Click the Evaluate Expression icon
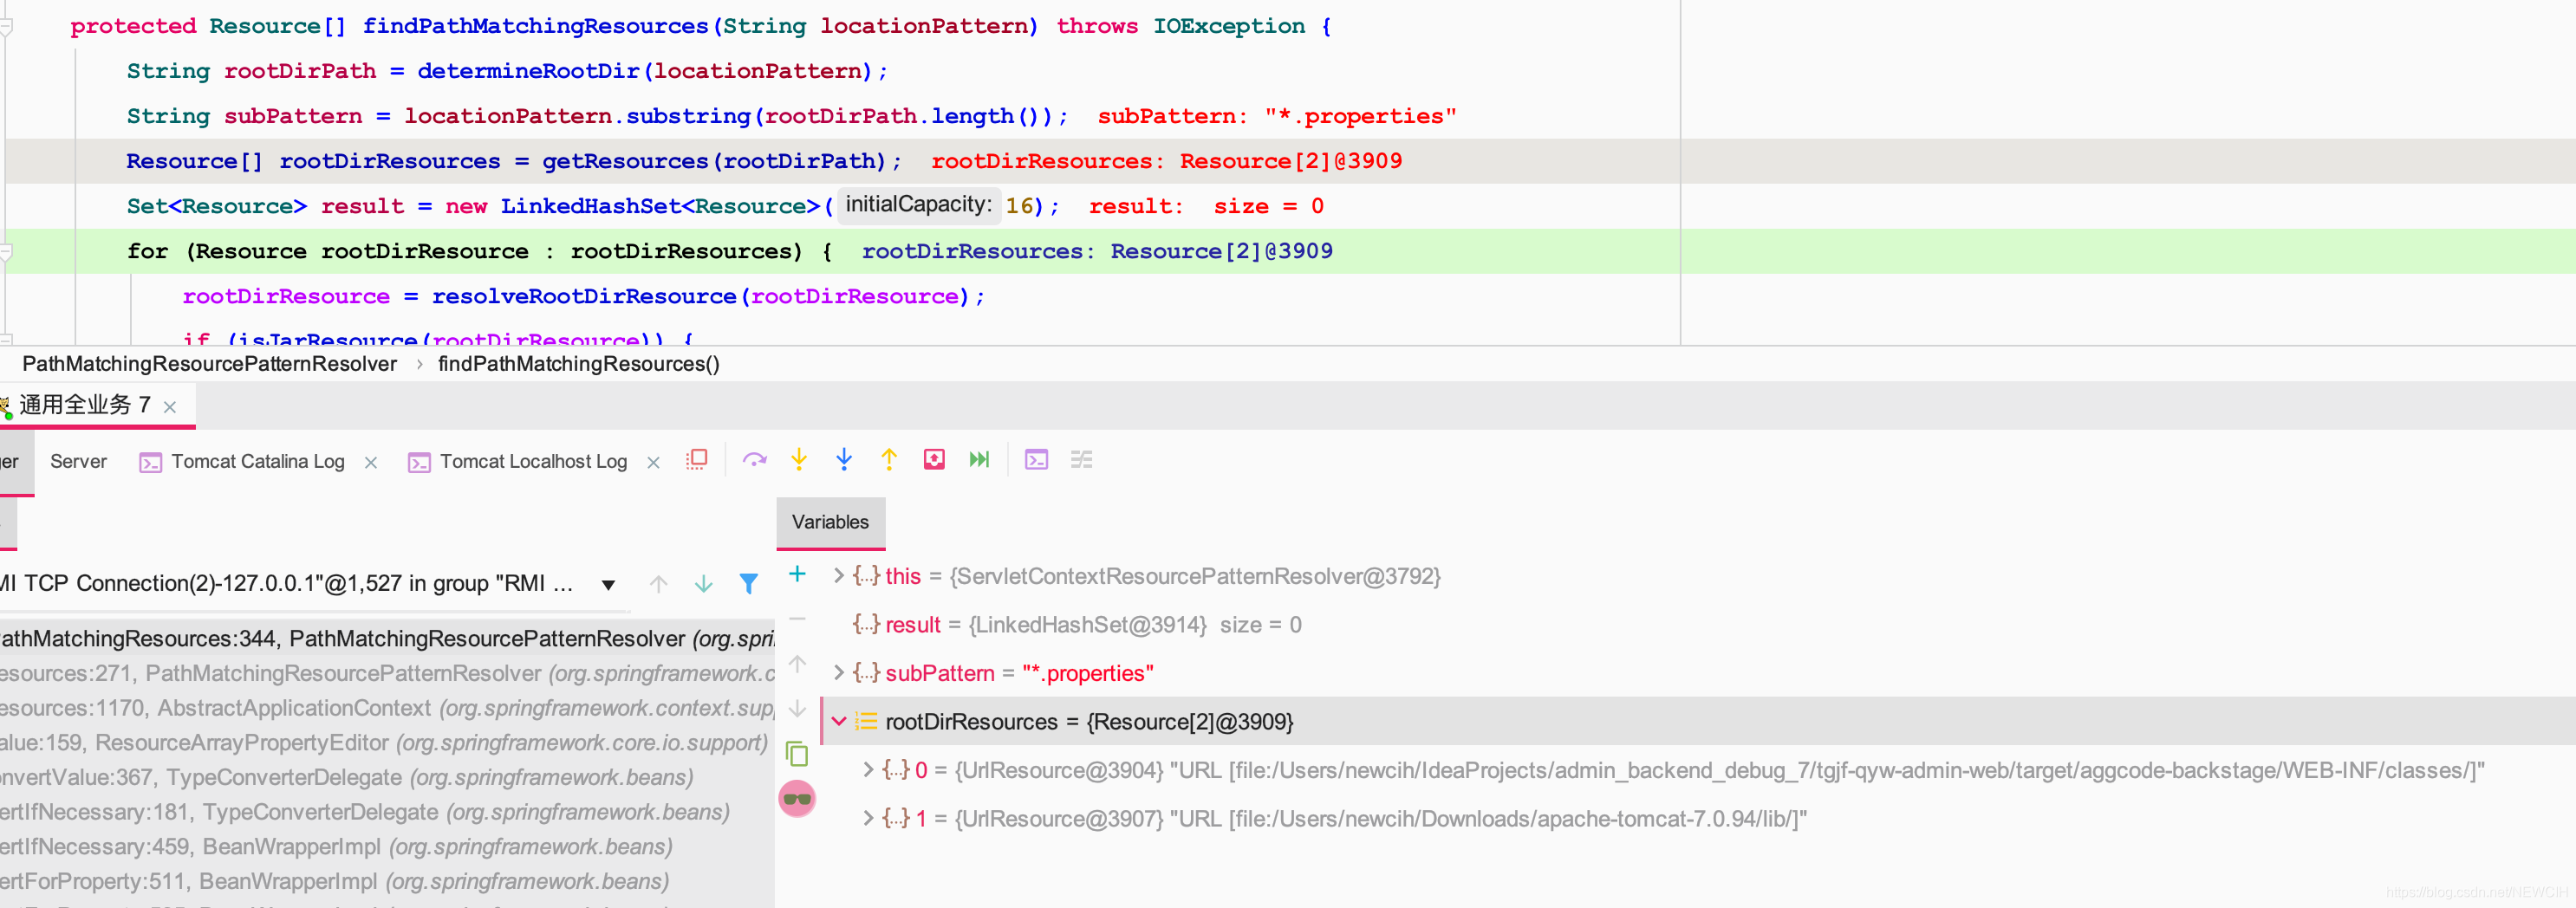Image resolution: width=2576 pixels, height=908 pixels. click(1037, 460)
